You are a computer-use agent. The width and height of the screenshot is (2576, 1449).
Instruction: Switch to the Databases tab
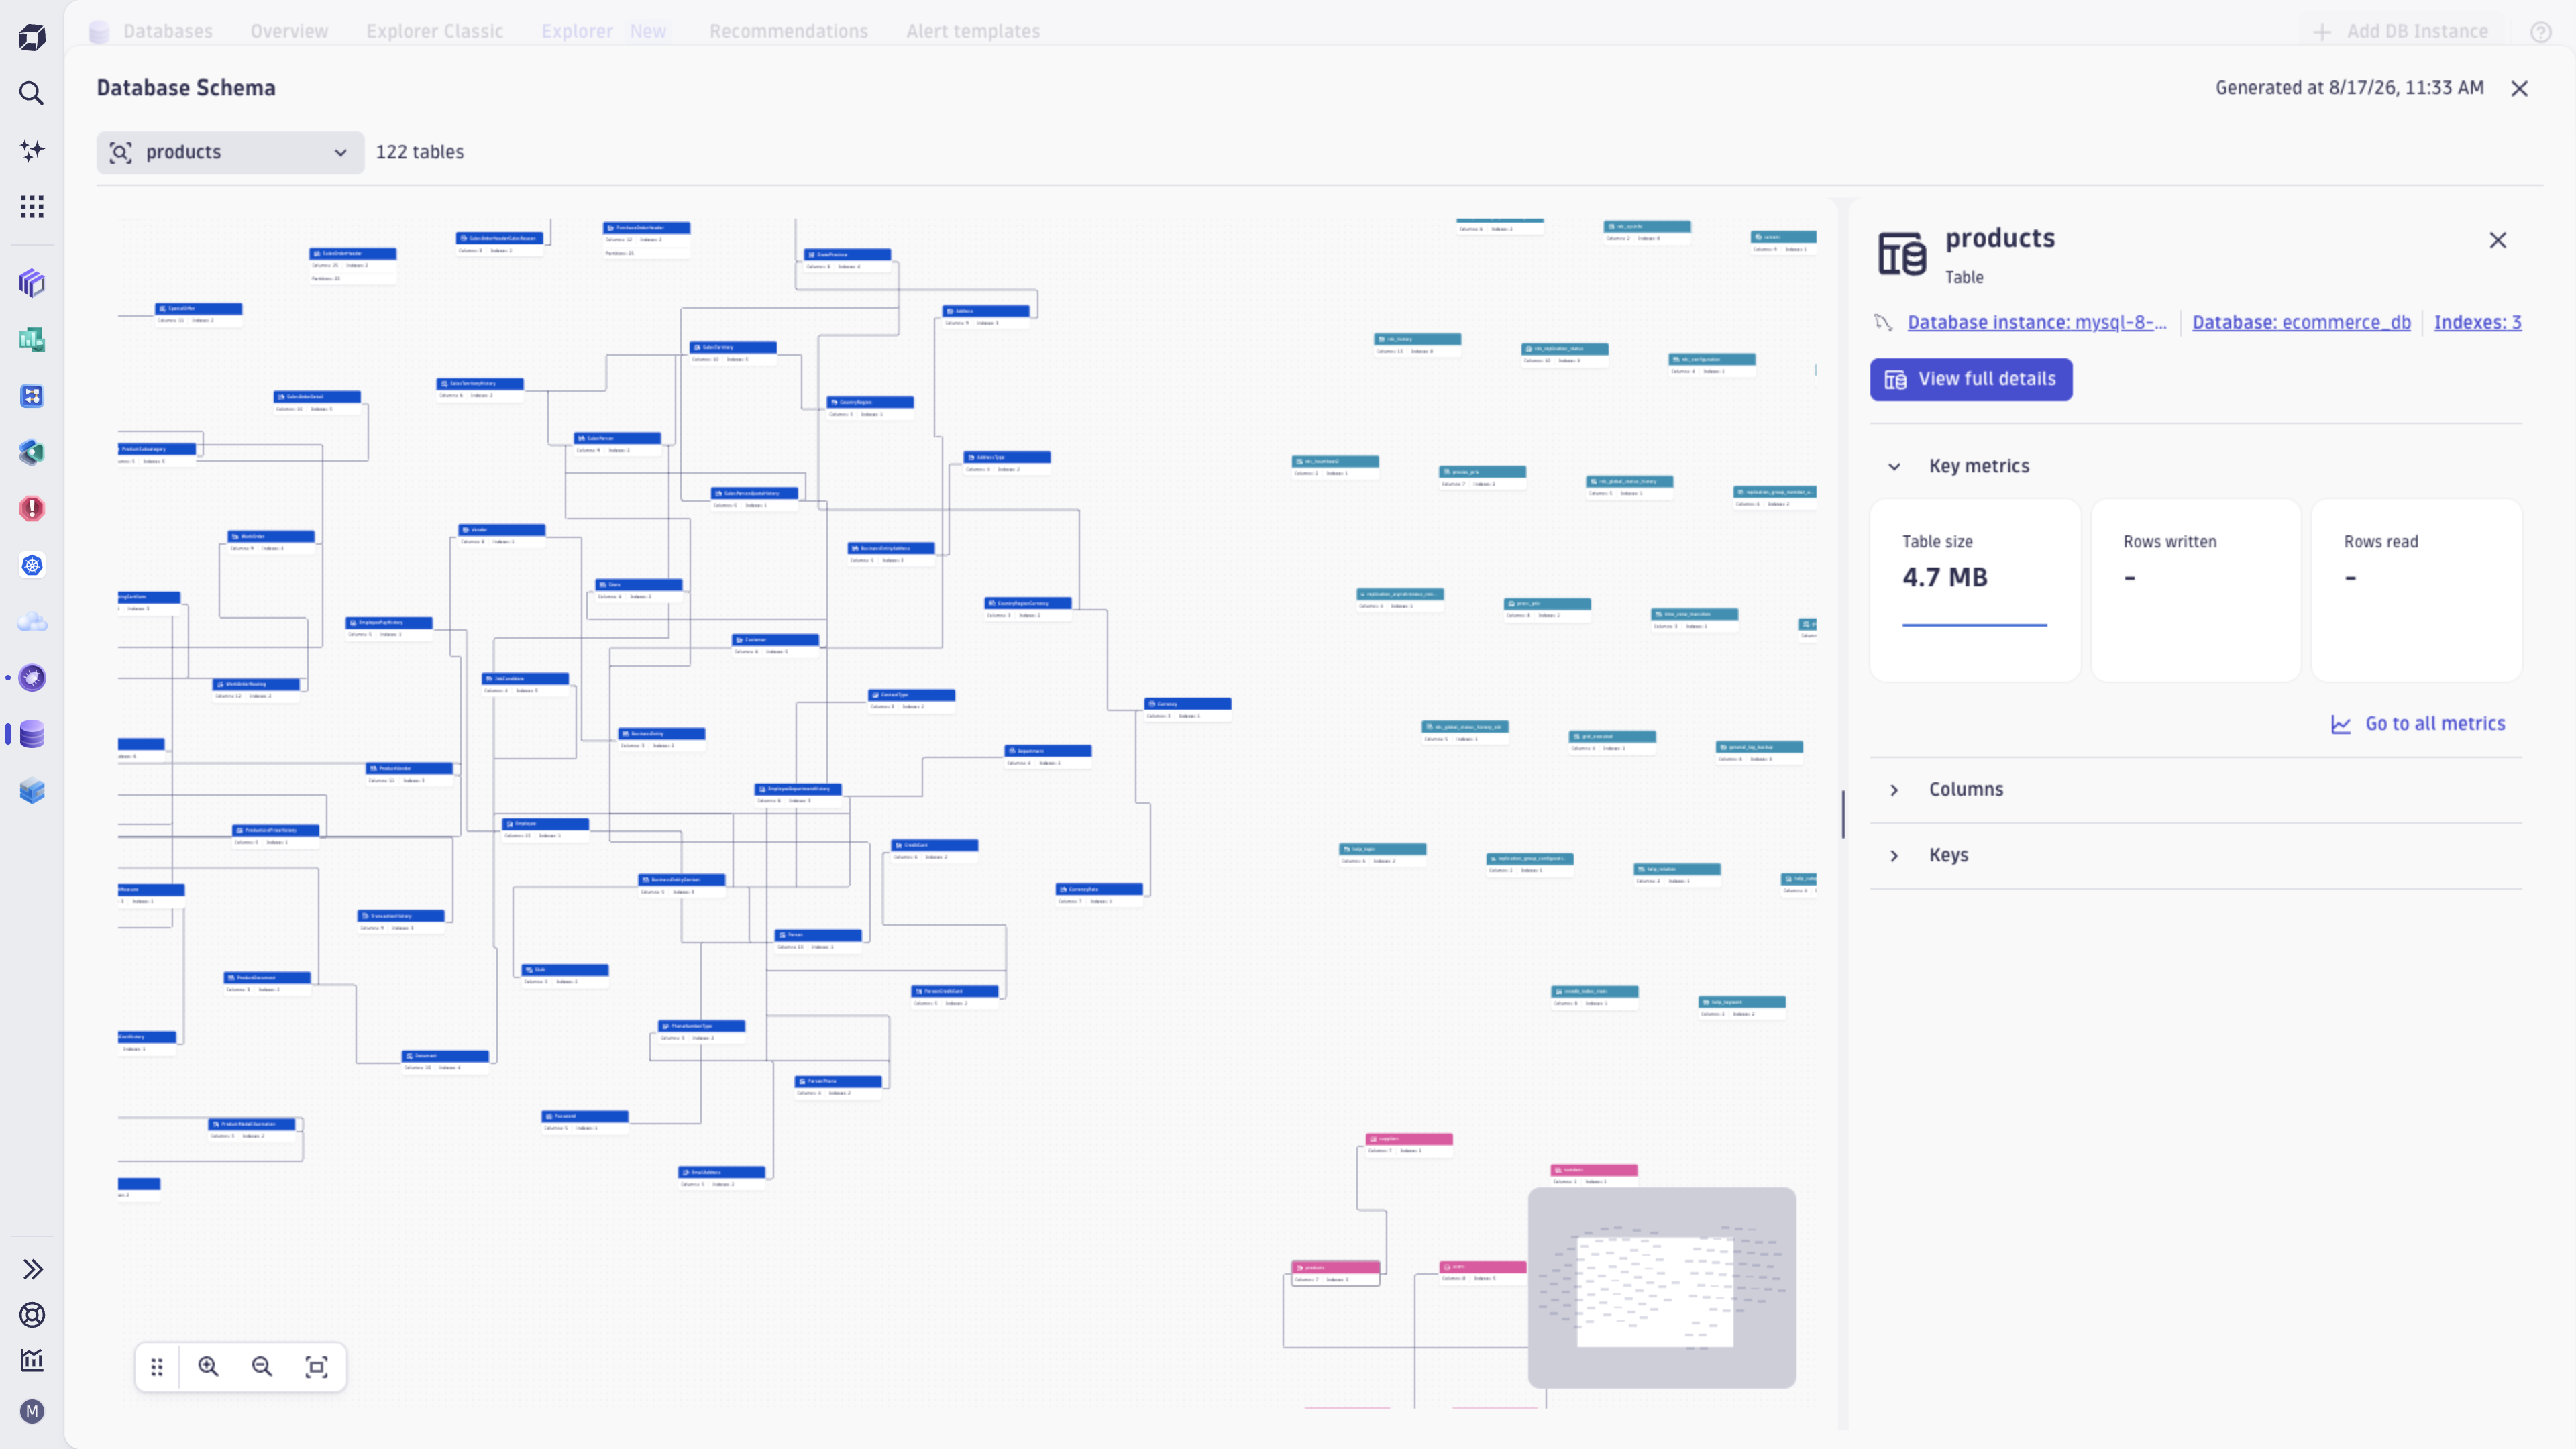coord(167,31)
